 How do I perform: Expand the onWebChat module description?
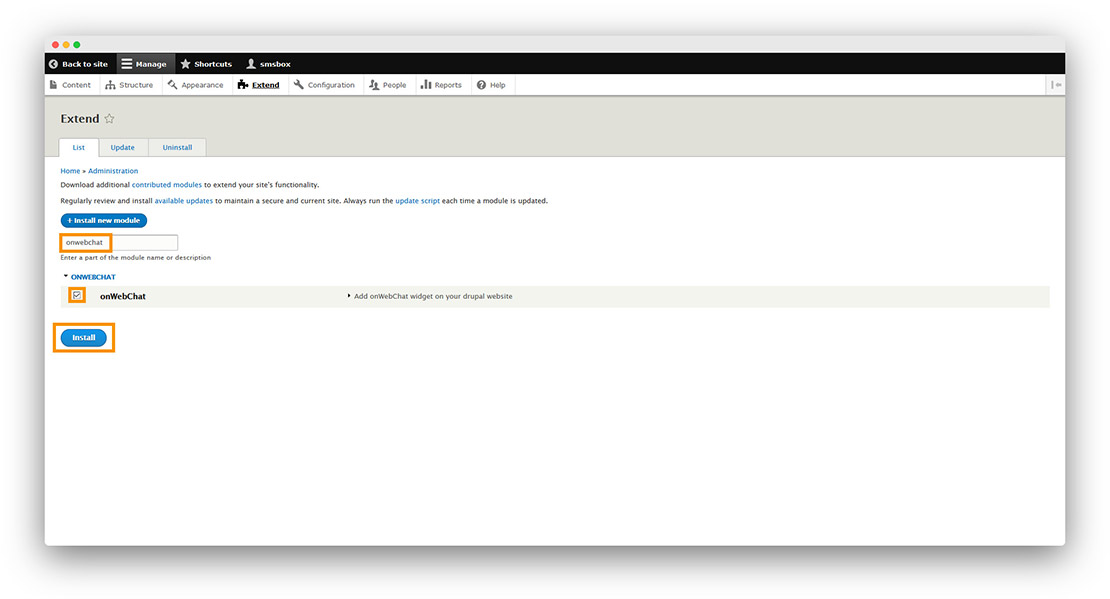430,296
